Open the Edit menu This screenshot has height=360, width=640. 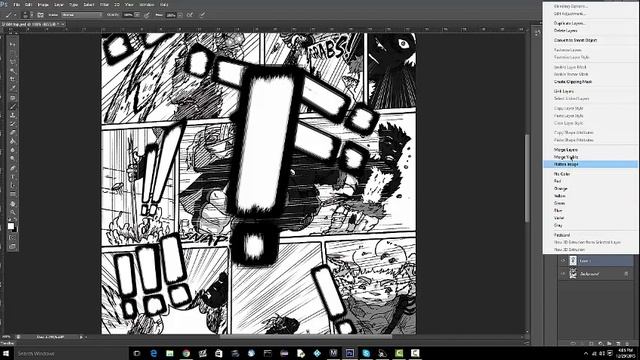[29, 4]
